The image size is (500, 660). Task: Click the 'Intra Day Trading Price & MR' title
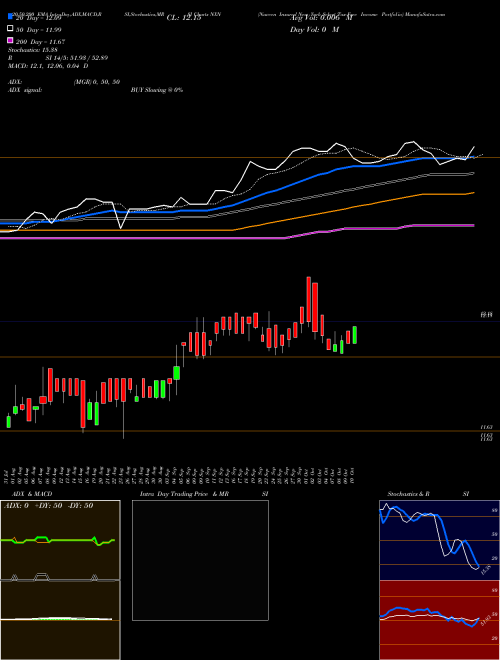coord(184,494)
